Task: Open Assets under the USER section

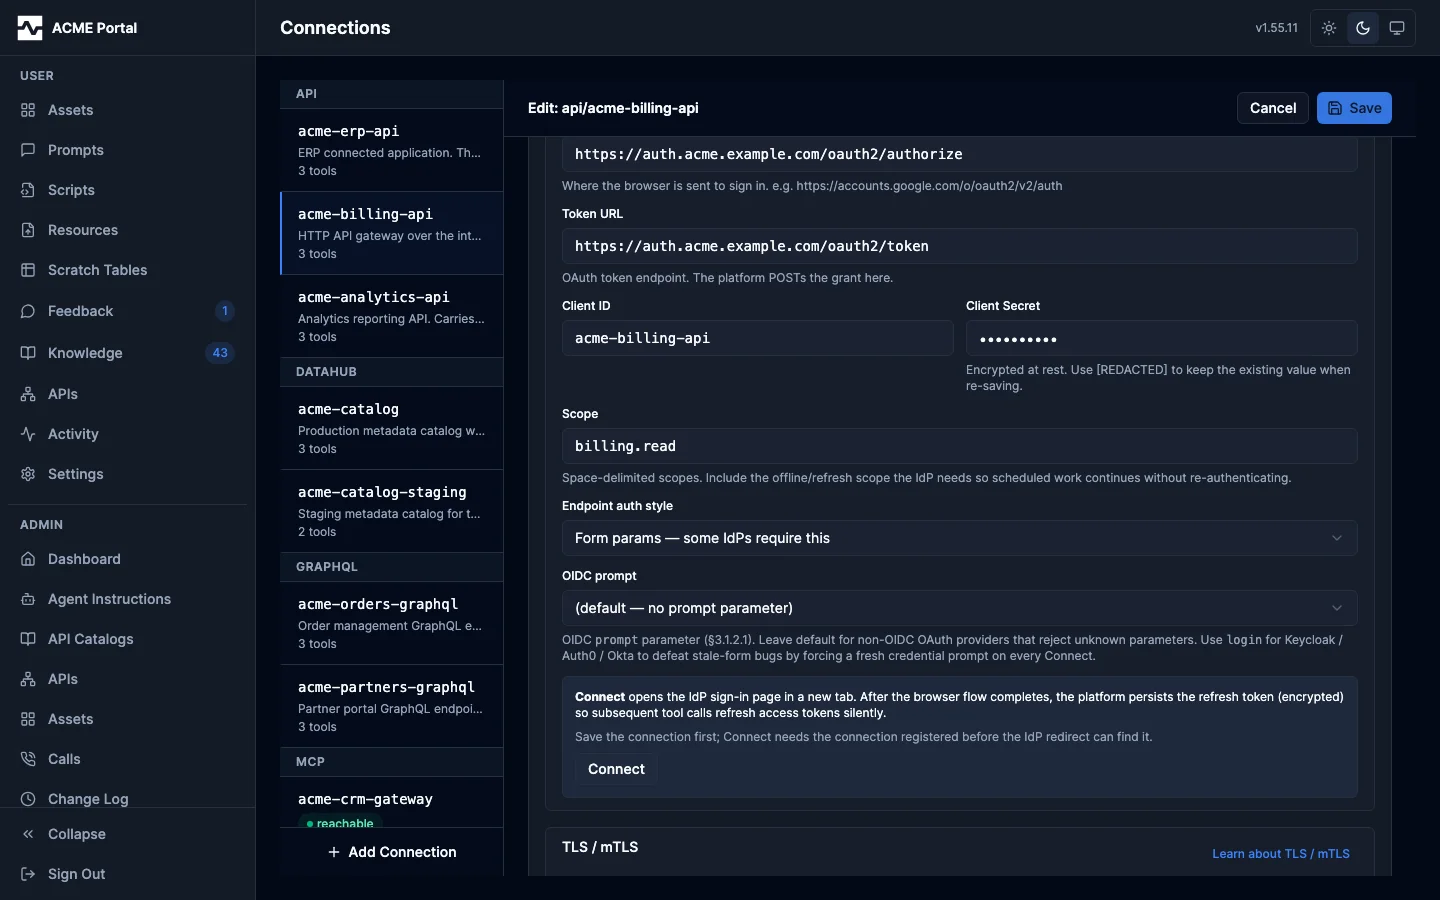Action: tap(127, 110)
